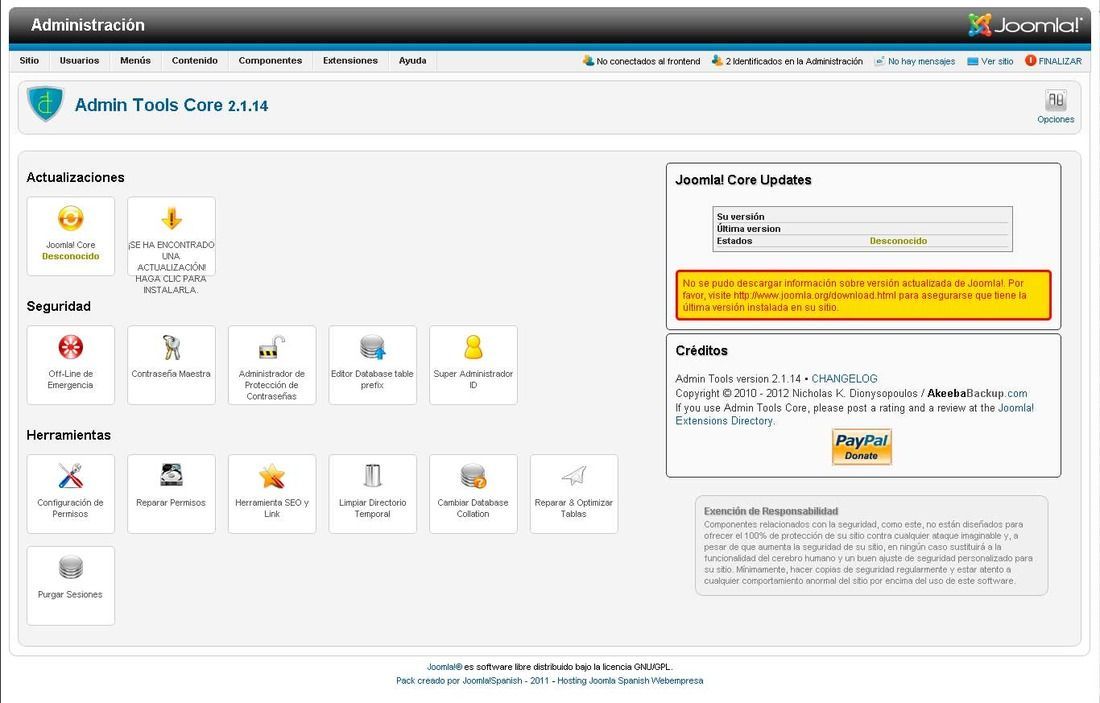Open Editor Database table prefix
Image resolution: width=1100 pixels, height=703 pixels.
(373, 365)
